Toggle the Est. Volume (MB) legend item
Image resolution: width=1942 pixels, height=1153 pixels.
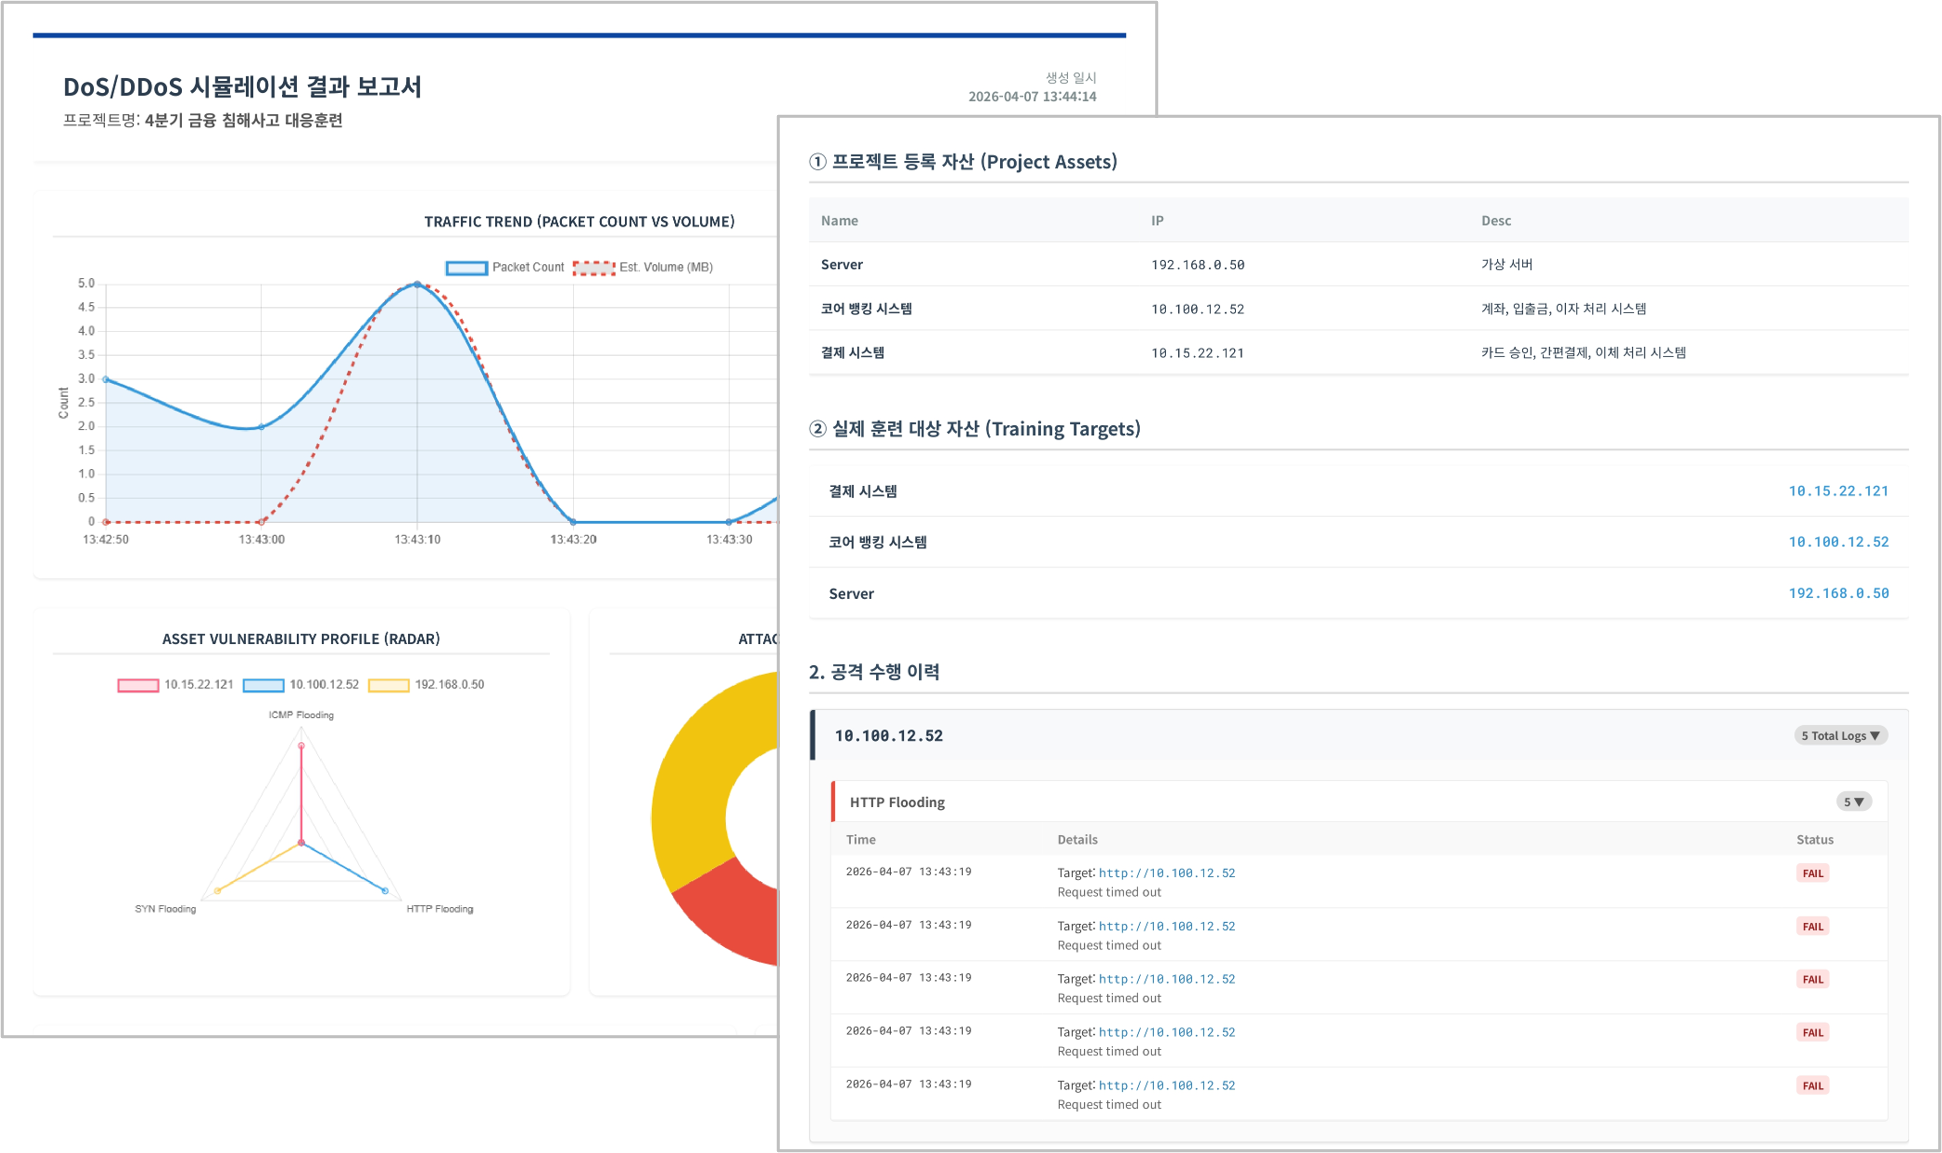tap(643, 267)
